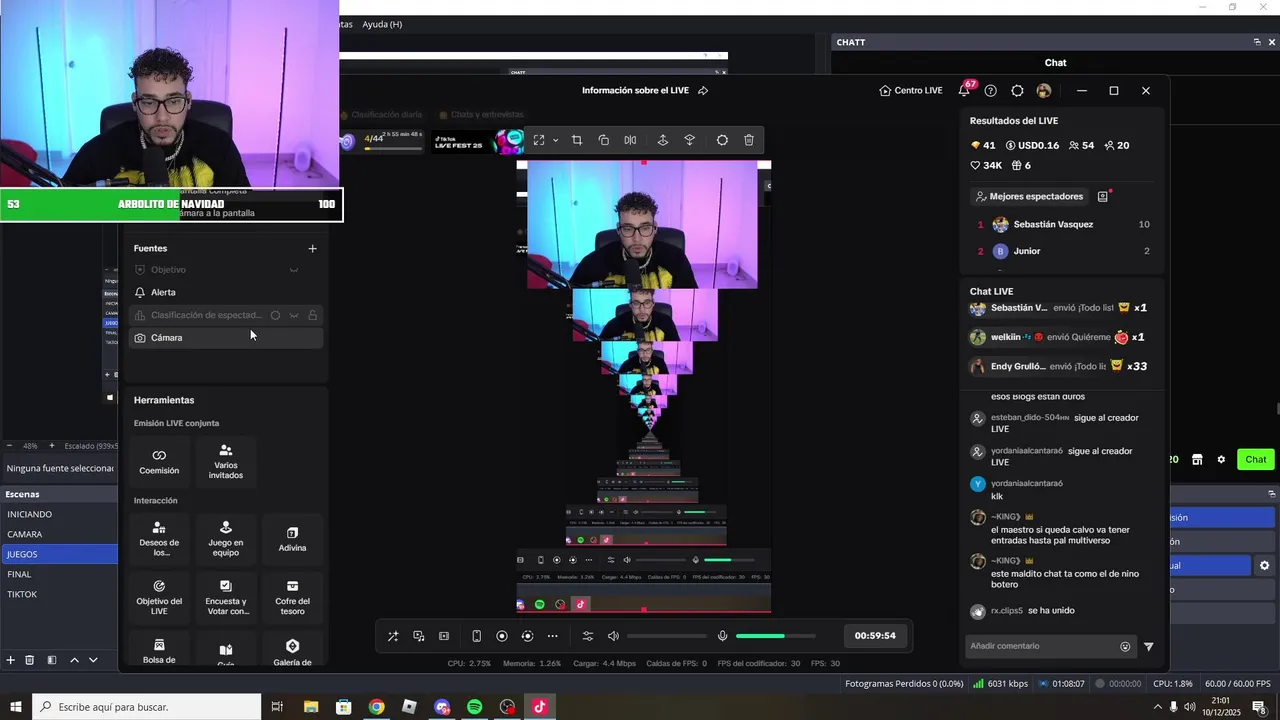Viewport: 1280px width, 720px height.
Task: Open the audio mixer settings icon
Action: [588, 636]
